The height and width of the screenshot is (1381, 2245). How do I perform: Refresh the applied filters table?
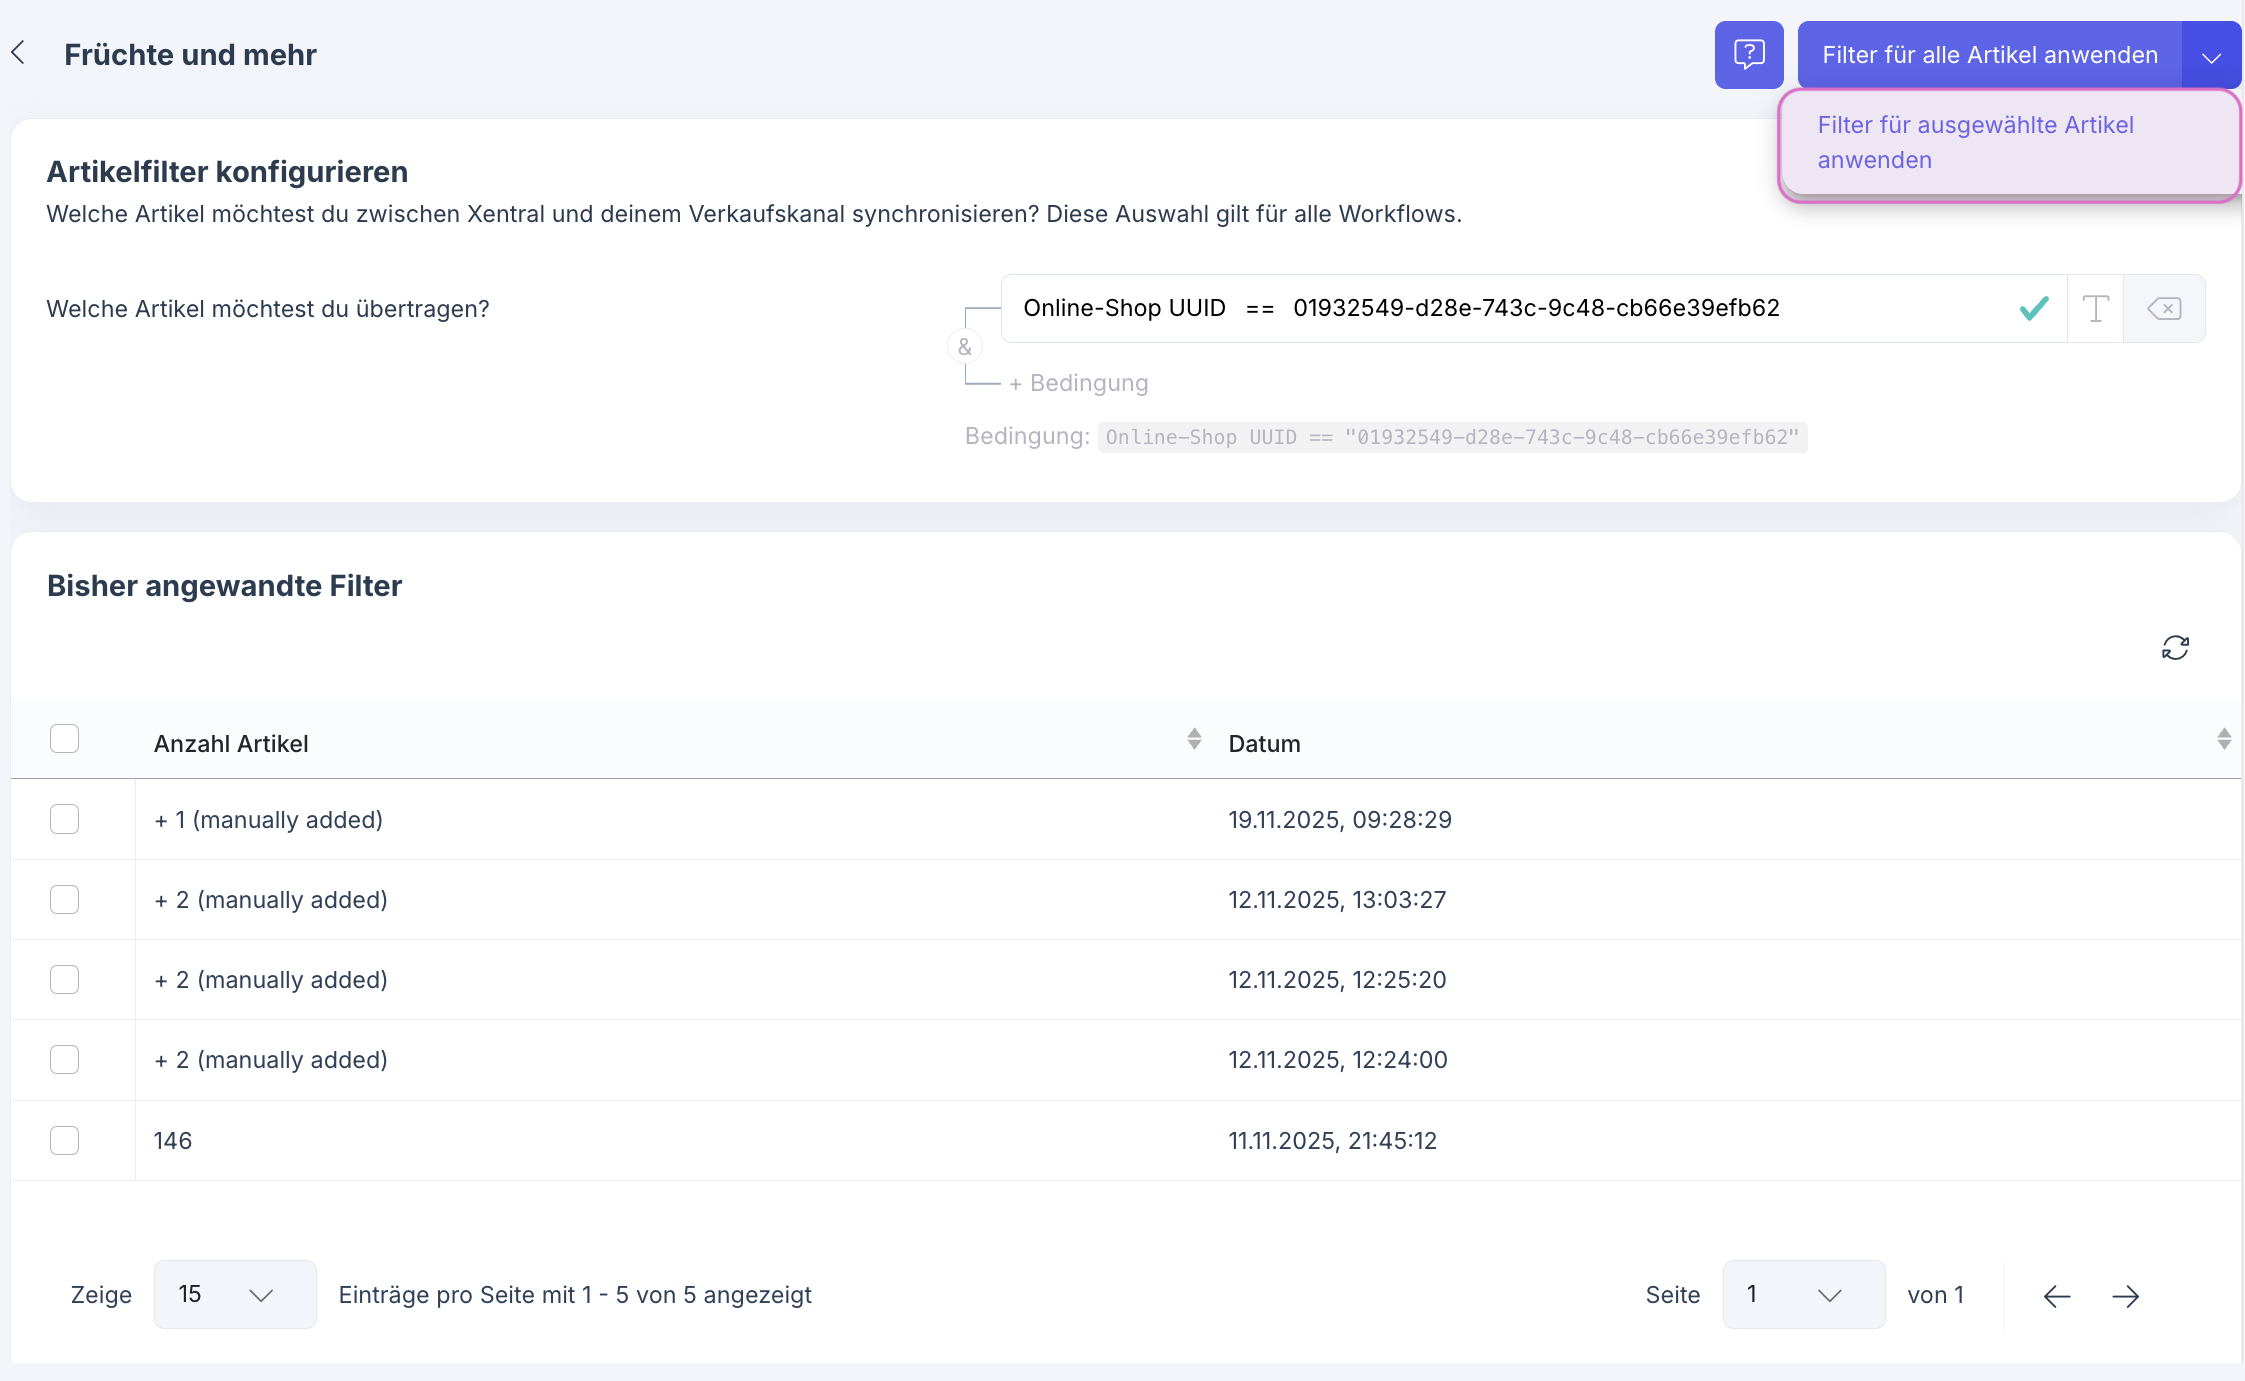[x=2175, y=648]
